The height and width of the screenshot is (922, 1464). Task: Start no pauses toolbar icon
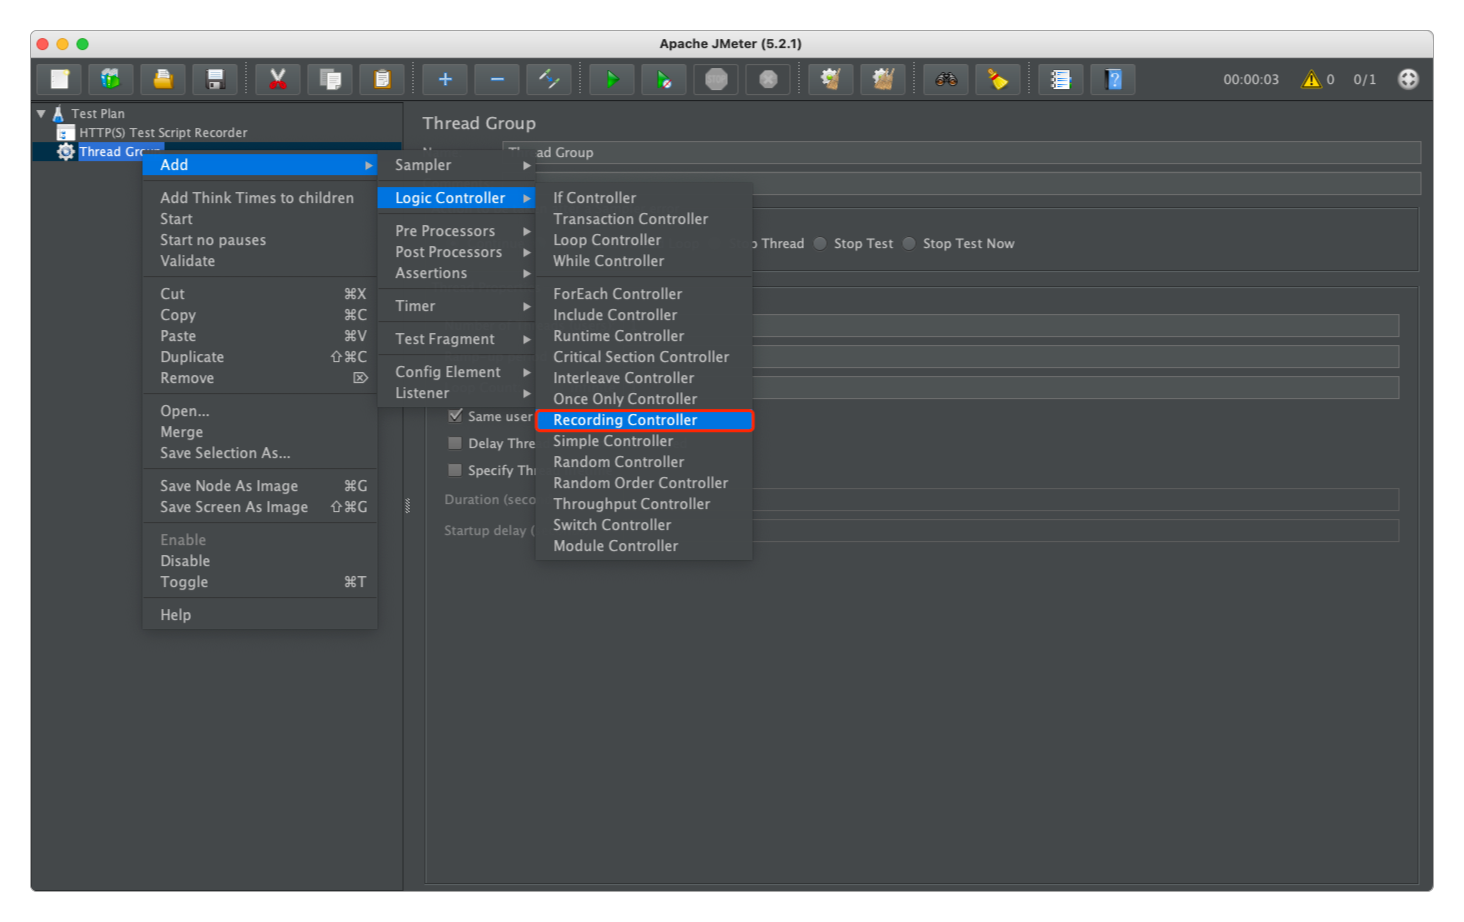[664, 79]
